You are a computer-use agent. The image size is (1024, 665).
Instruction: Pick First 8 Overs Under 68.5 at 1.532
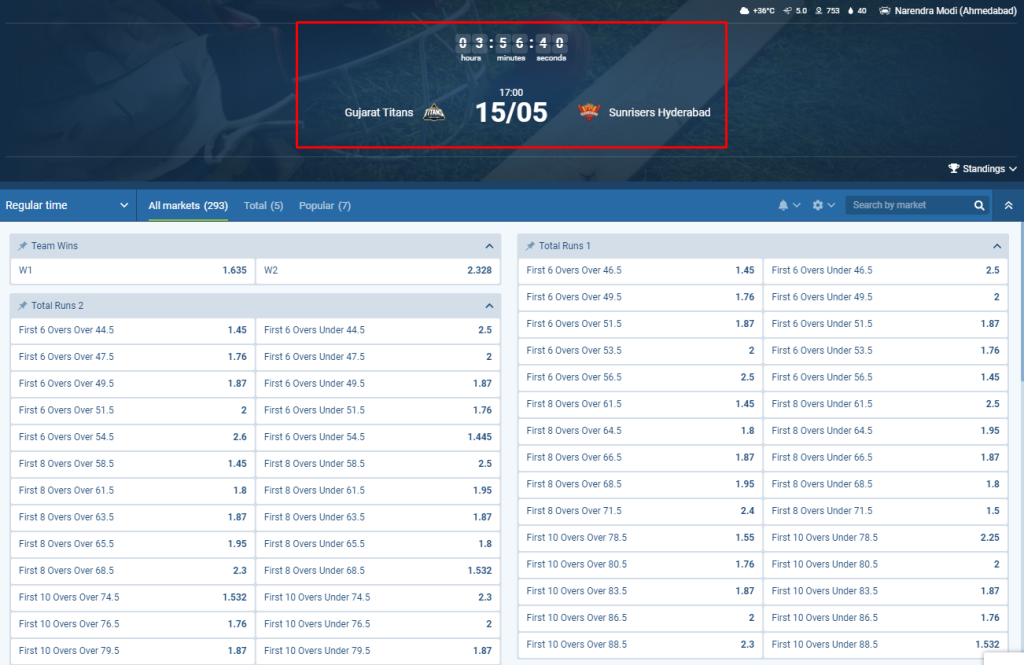377,570
